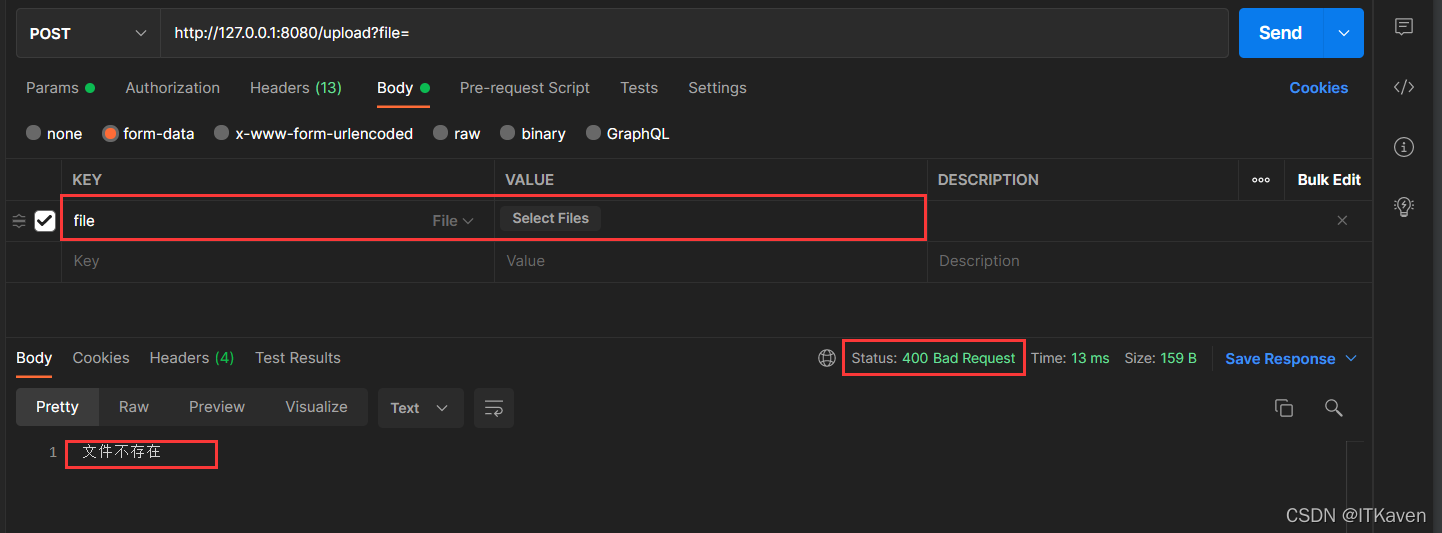Toggle line wrap icon in response toolbar
This screenshot has height=533, width=1442.
pos(494,408)
